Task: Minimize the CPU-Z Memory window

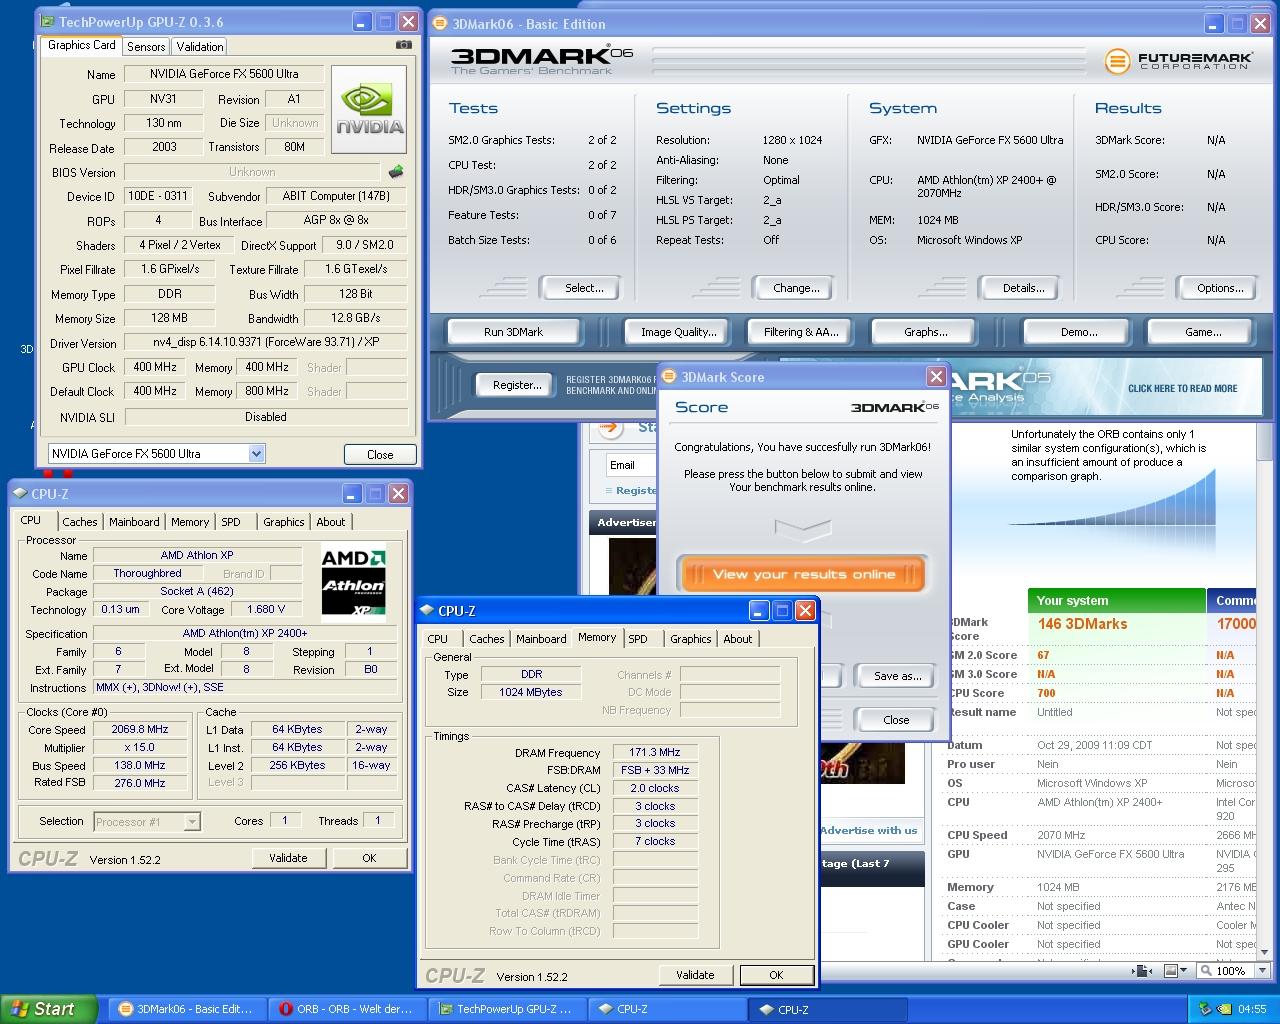Action: (x=758, y=611)
